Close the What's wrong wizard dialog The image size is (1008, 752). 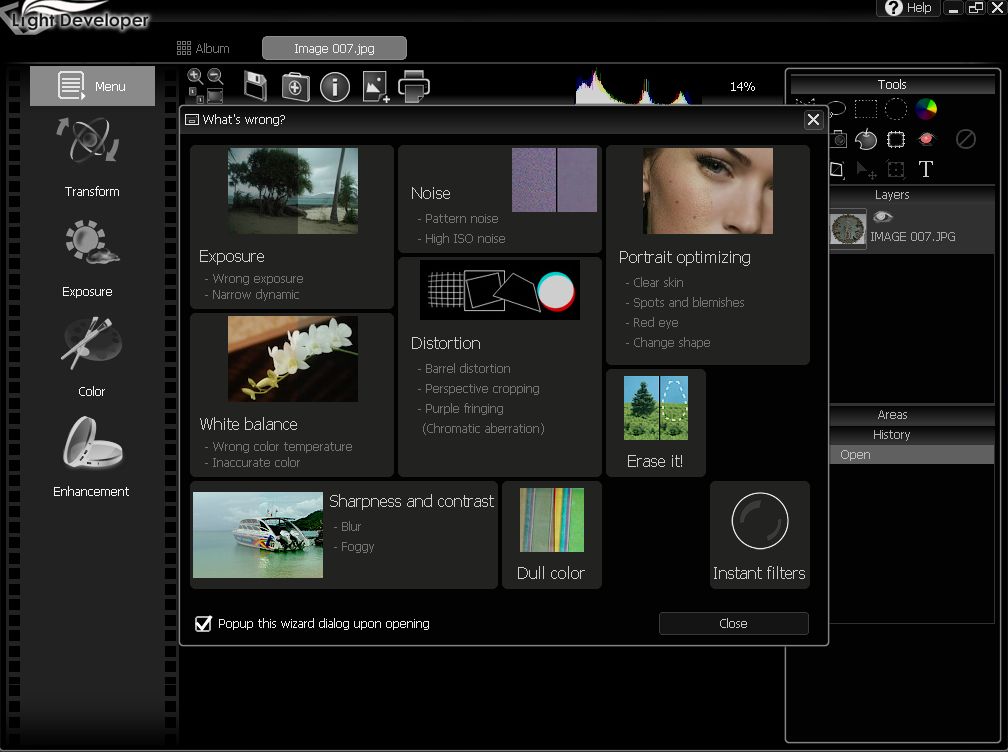813,119
